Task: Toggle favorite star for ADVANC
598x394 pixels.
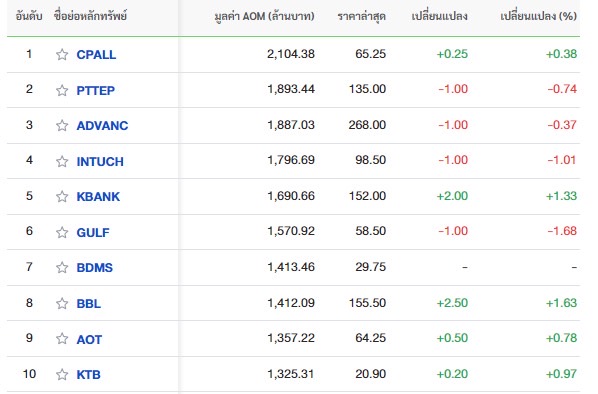Action: (x=62, y=125)
